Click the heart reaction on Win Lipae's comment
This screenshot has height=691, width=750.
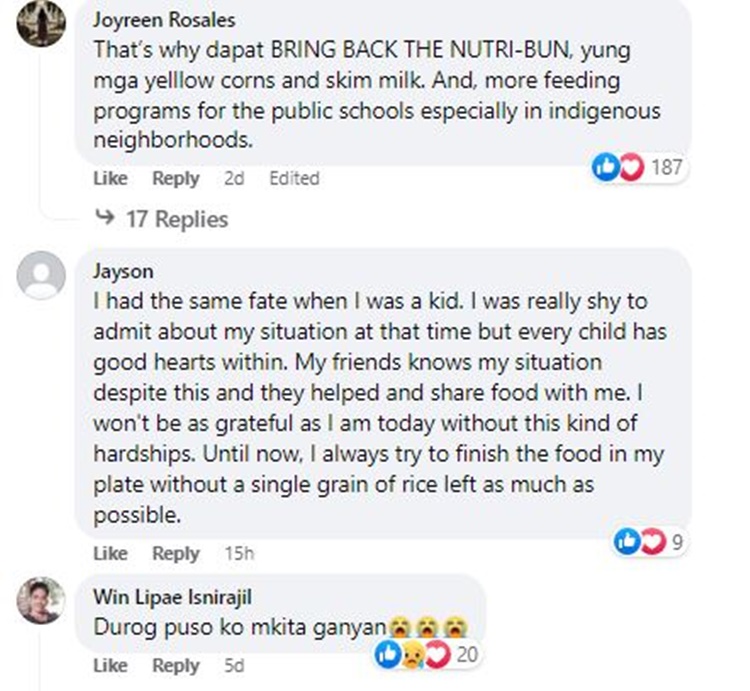pos(438,655)
